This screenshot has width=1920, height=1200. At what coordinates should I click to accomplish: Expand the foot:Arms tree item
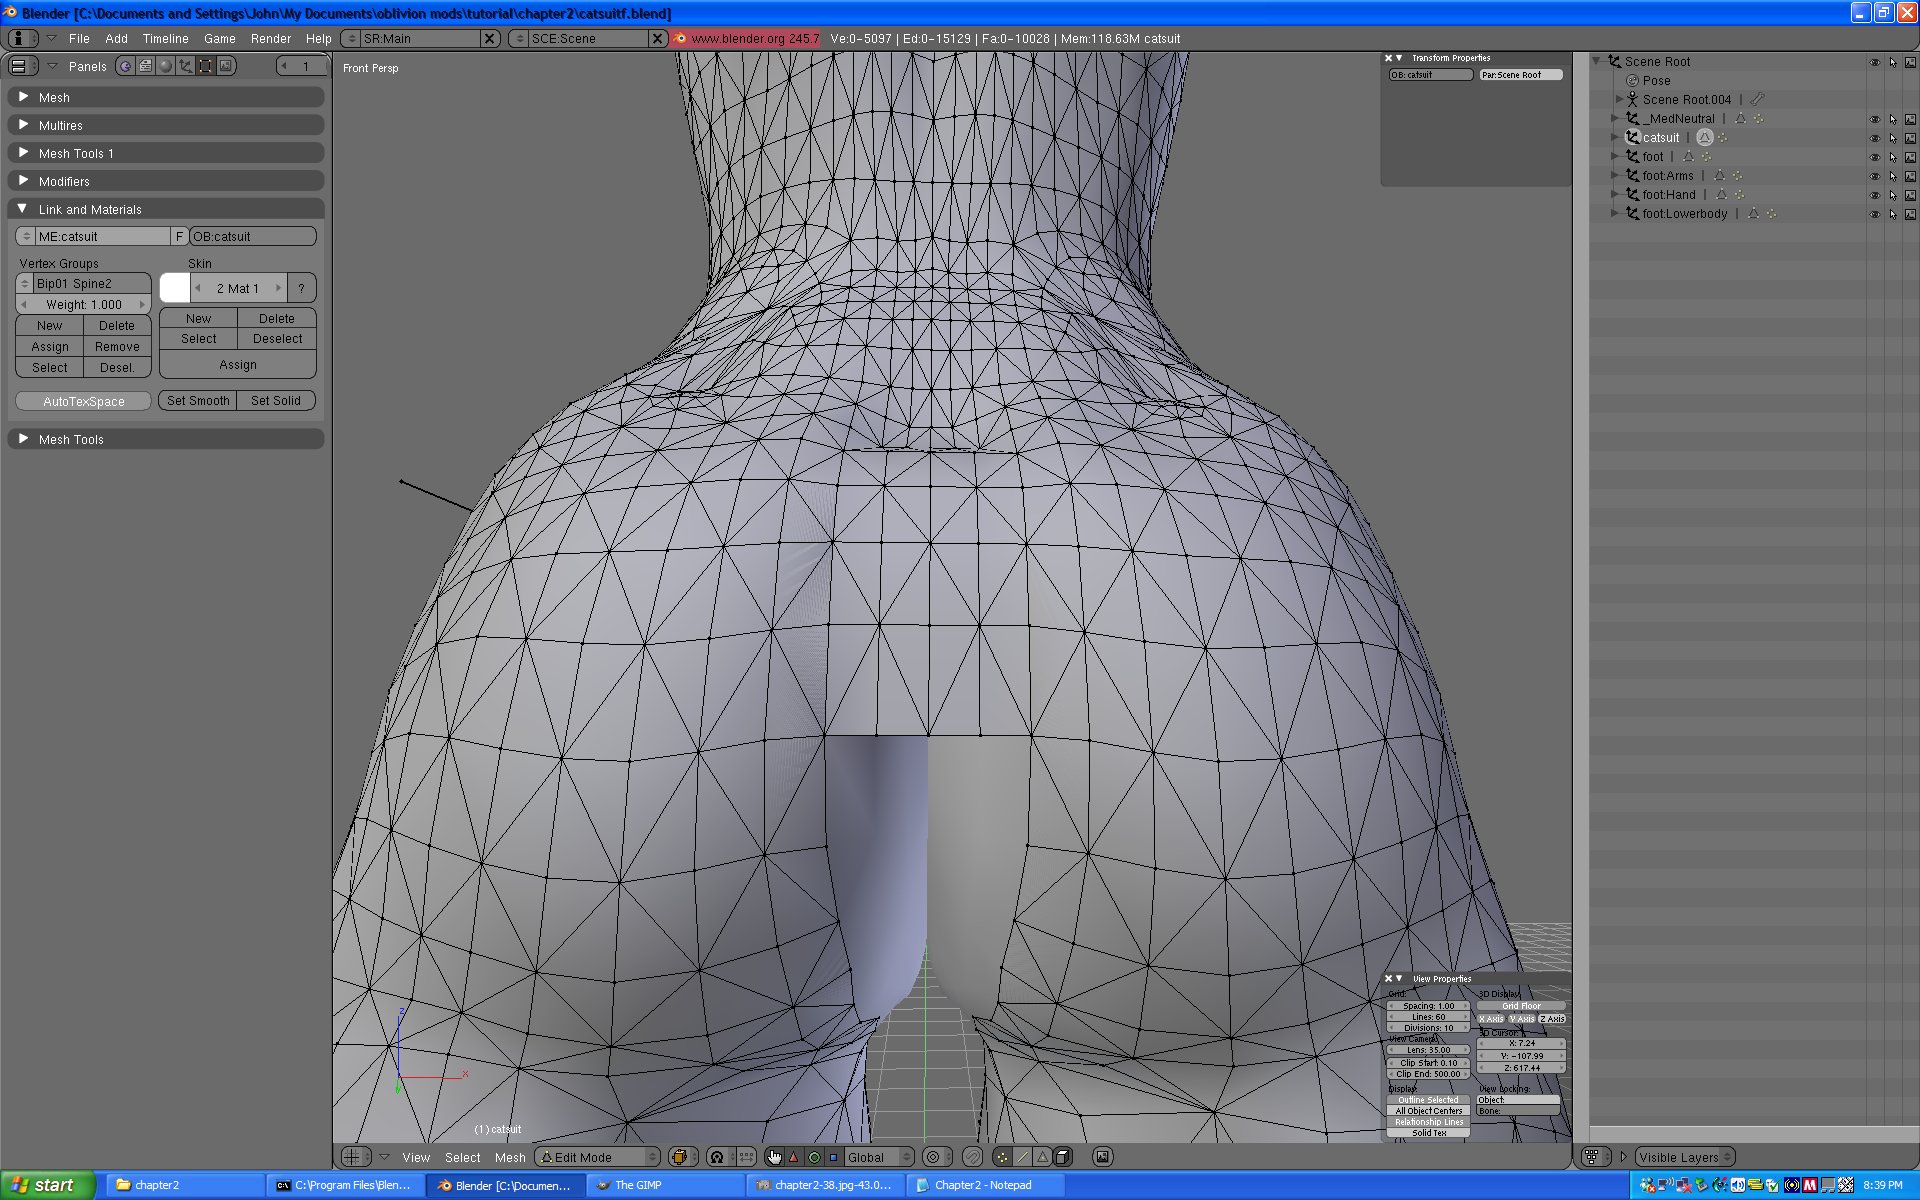(x=1614, y=176)
